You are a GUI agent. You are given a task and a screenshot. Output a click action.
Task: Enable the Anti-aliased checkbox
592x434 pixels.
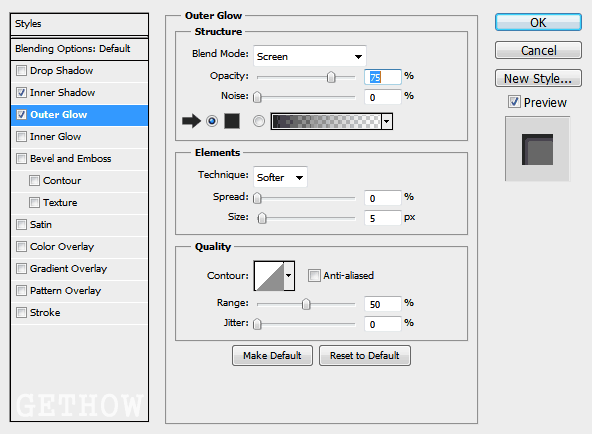coord(314,275)
